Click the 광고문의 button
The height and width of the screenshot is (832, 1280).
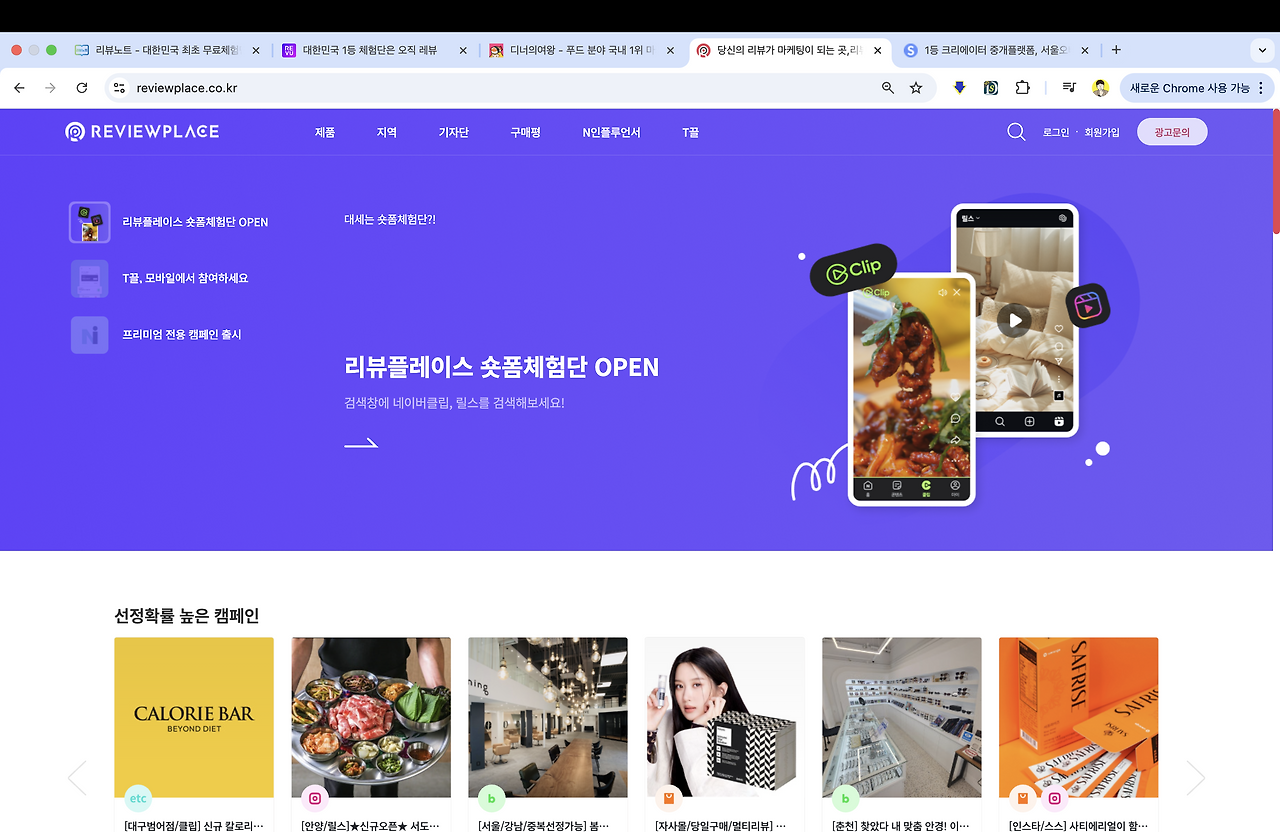point(1171,131)
